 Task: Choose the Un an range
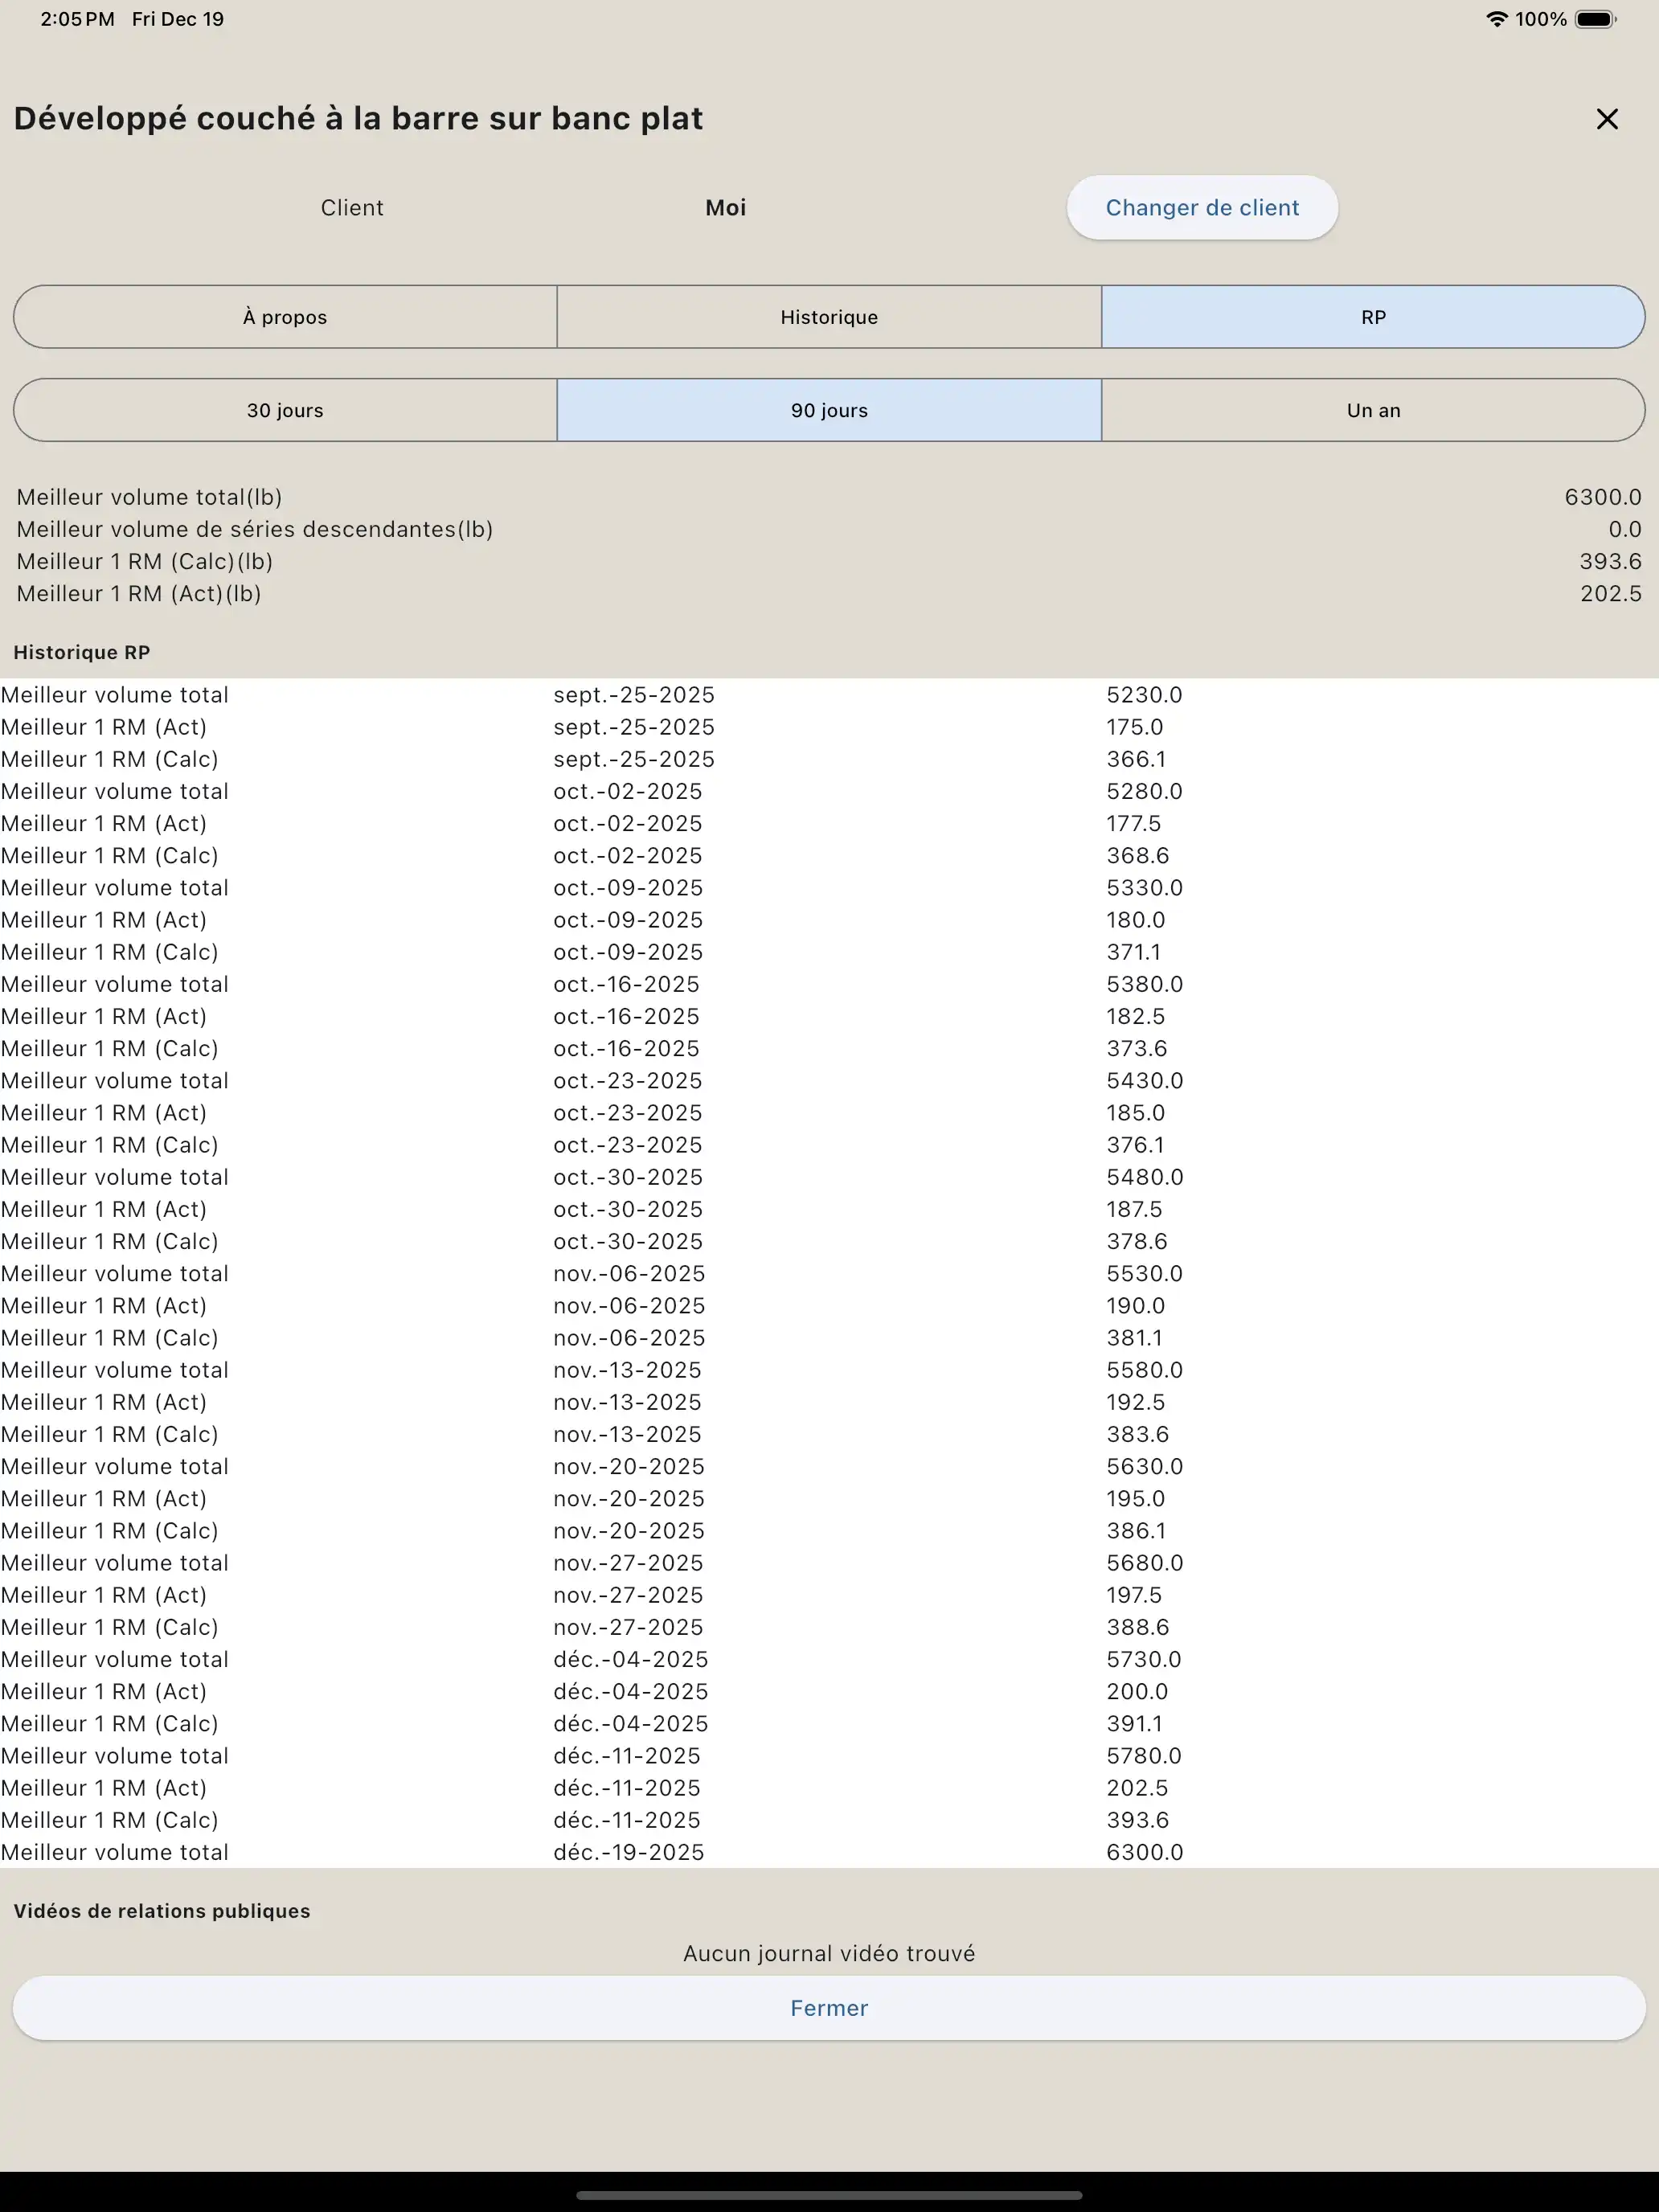coord(1373,410)
